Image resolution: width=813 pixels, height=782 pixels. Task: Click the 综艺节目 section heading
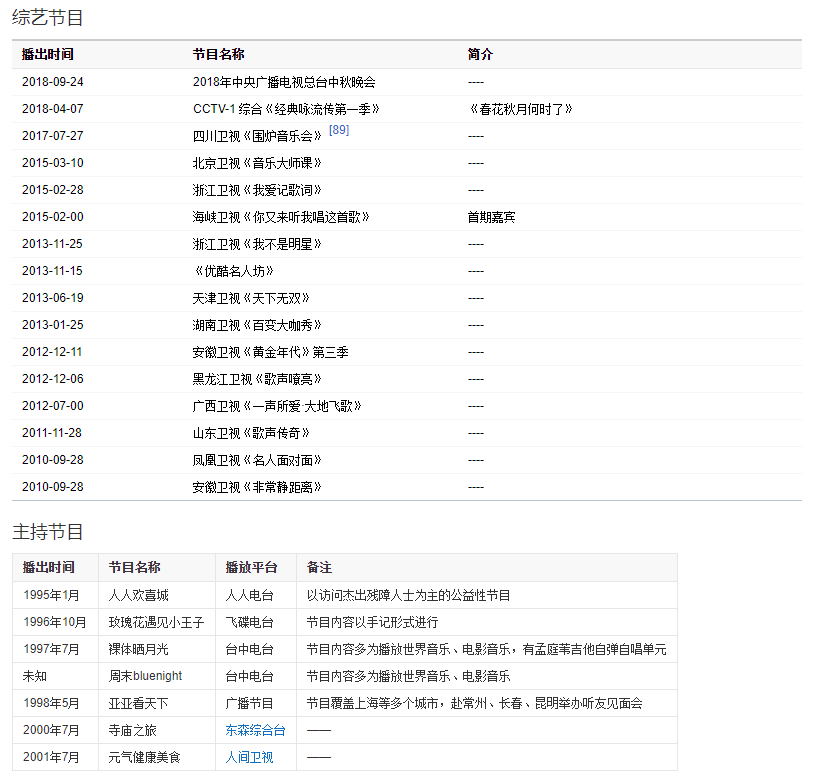coord(48,17)
